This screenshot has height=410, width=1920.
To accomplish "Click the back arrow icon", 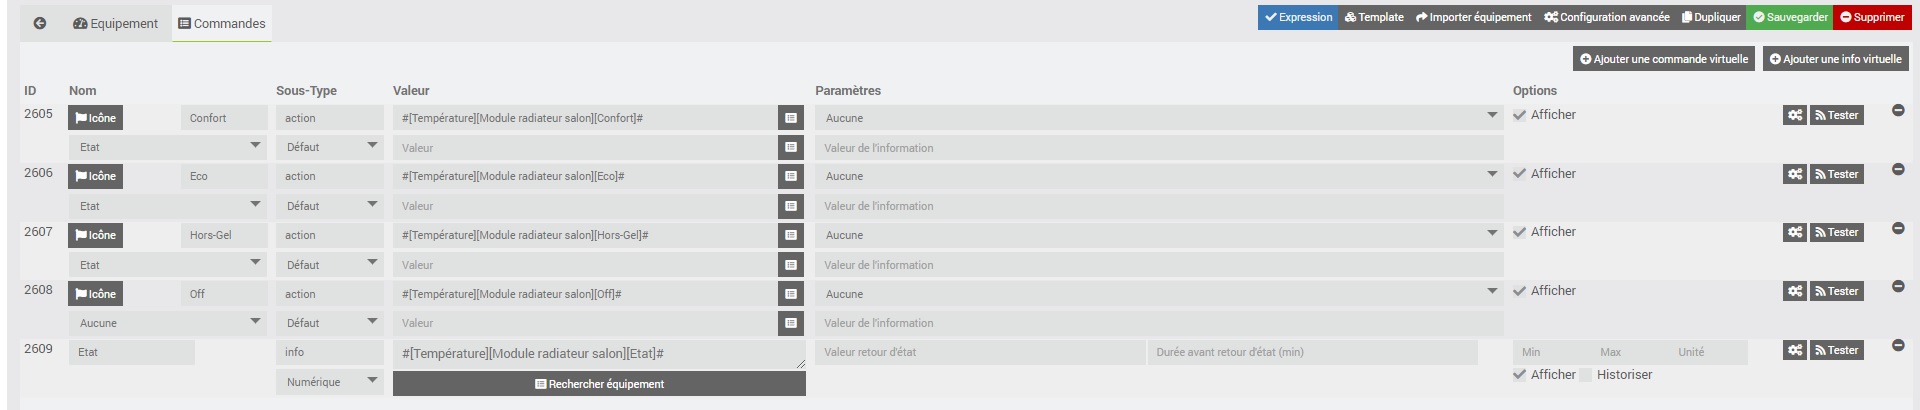I will pos(40,23).
